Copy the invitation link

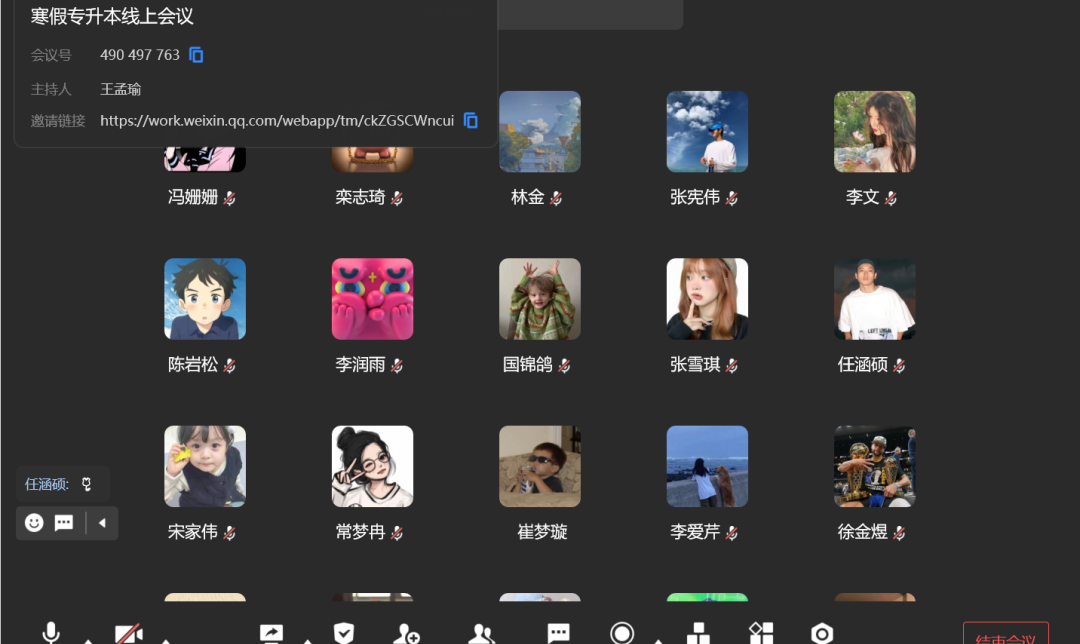470,121
